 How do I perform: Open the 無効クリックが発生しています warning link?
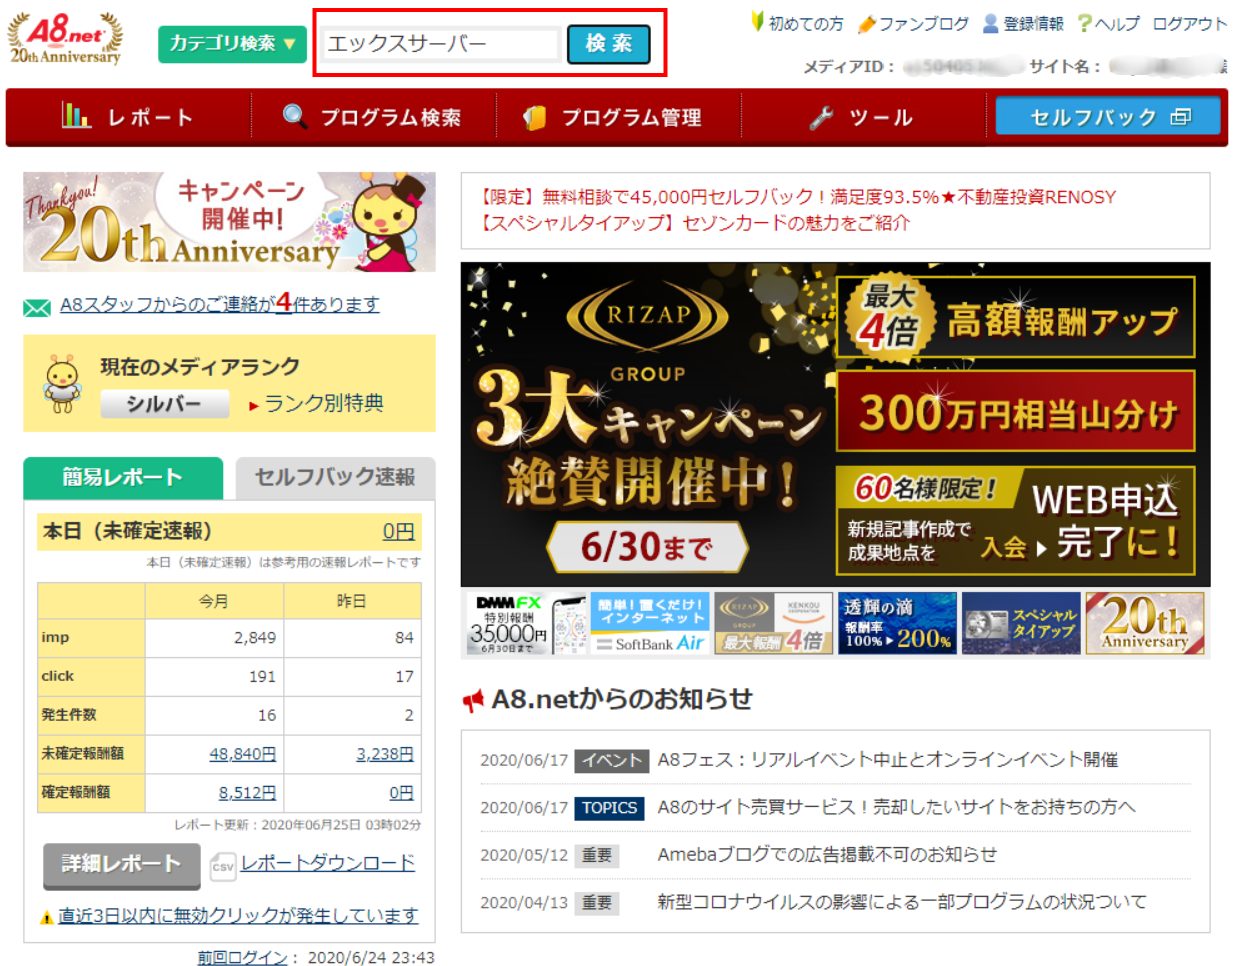238,916
